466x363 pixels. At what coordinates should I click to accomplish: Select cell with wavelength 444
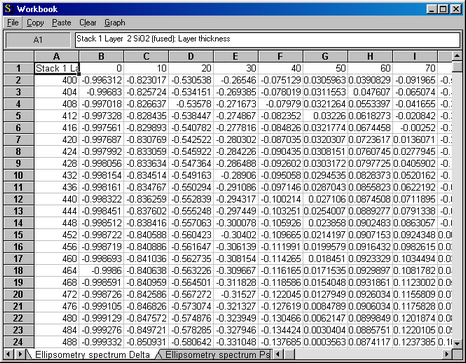[57, 211]
